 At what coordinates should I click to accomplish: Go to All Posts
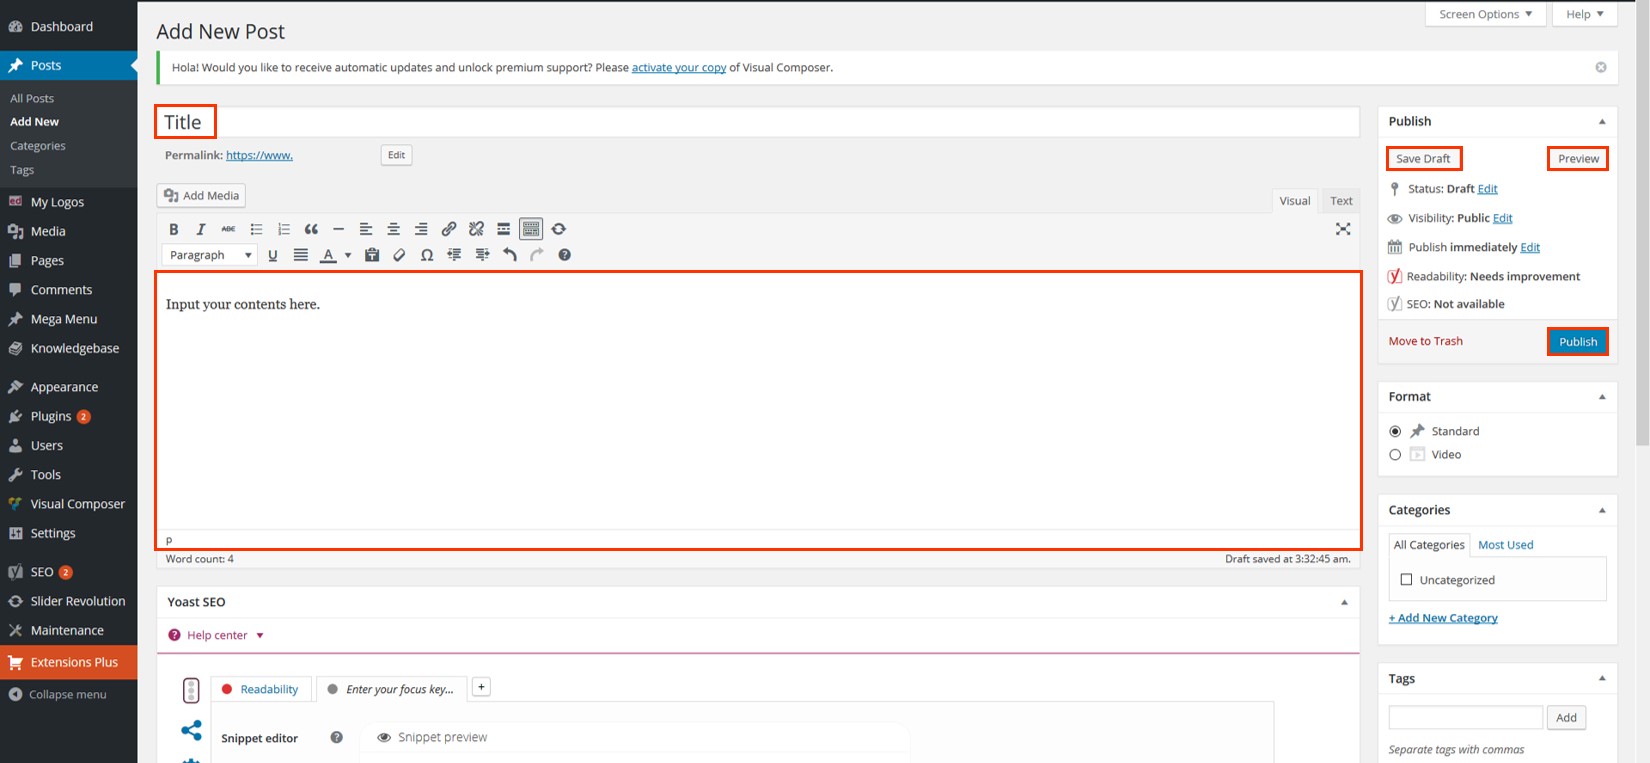(32, 98)
